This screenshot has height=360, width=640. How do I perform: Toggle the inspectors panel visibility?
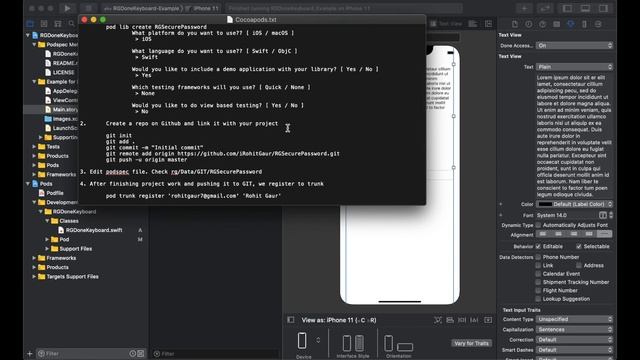603,8
